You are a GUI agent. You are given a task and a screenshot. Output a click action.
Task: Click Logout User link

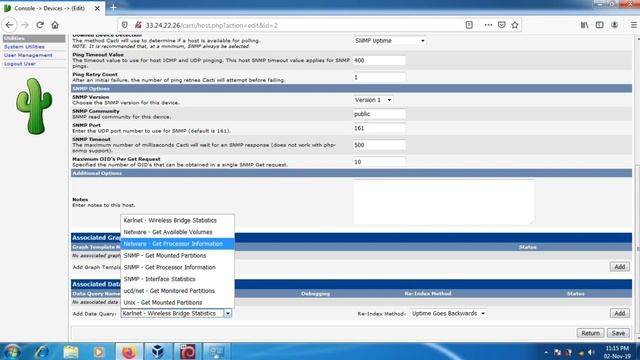(20, 64)
